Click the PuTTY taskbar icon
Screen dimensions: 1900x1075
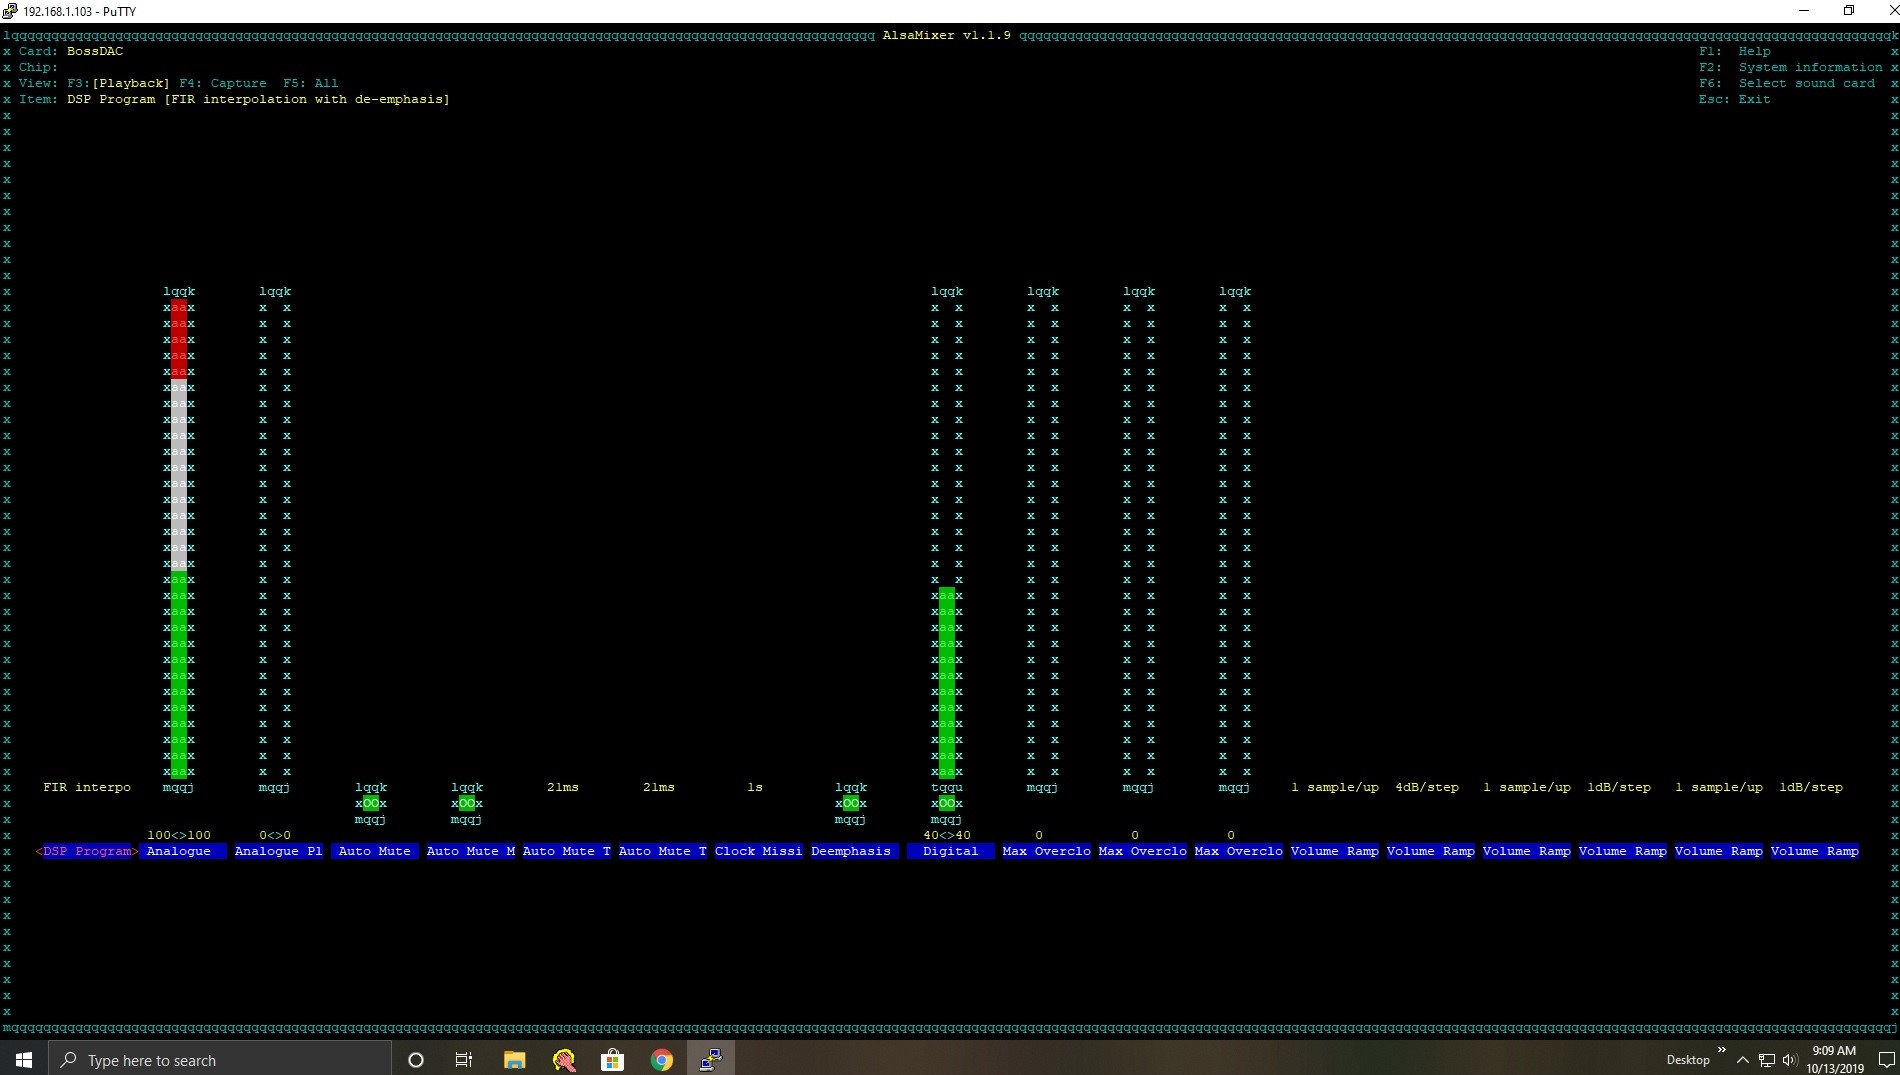[710, 1060]
